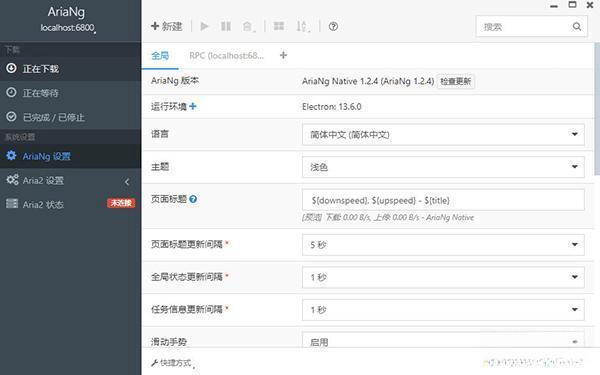
Task: Go to 正在下载 in sidebar
Action: pos(70,69)
